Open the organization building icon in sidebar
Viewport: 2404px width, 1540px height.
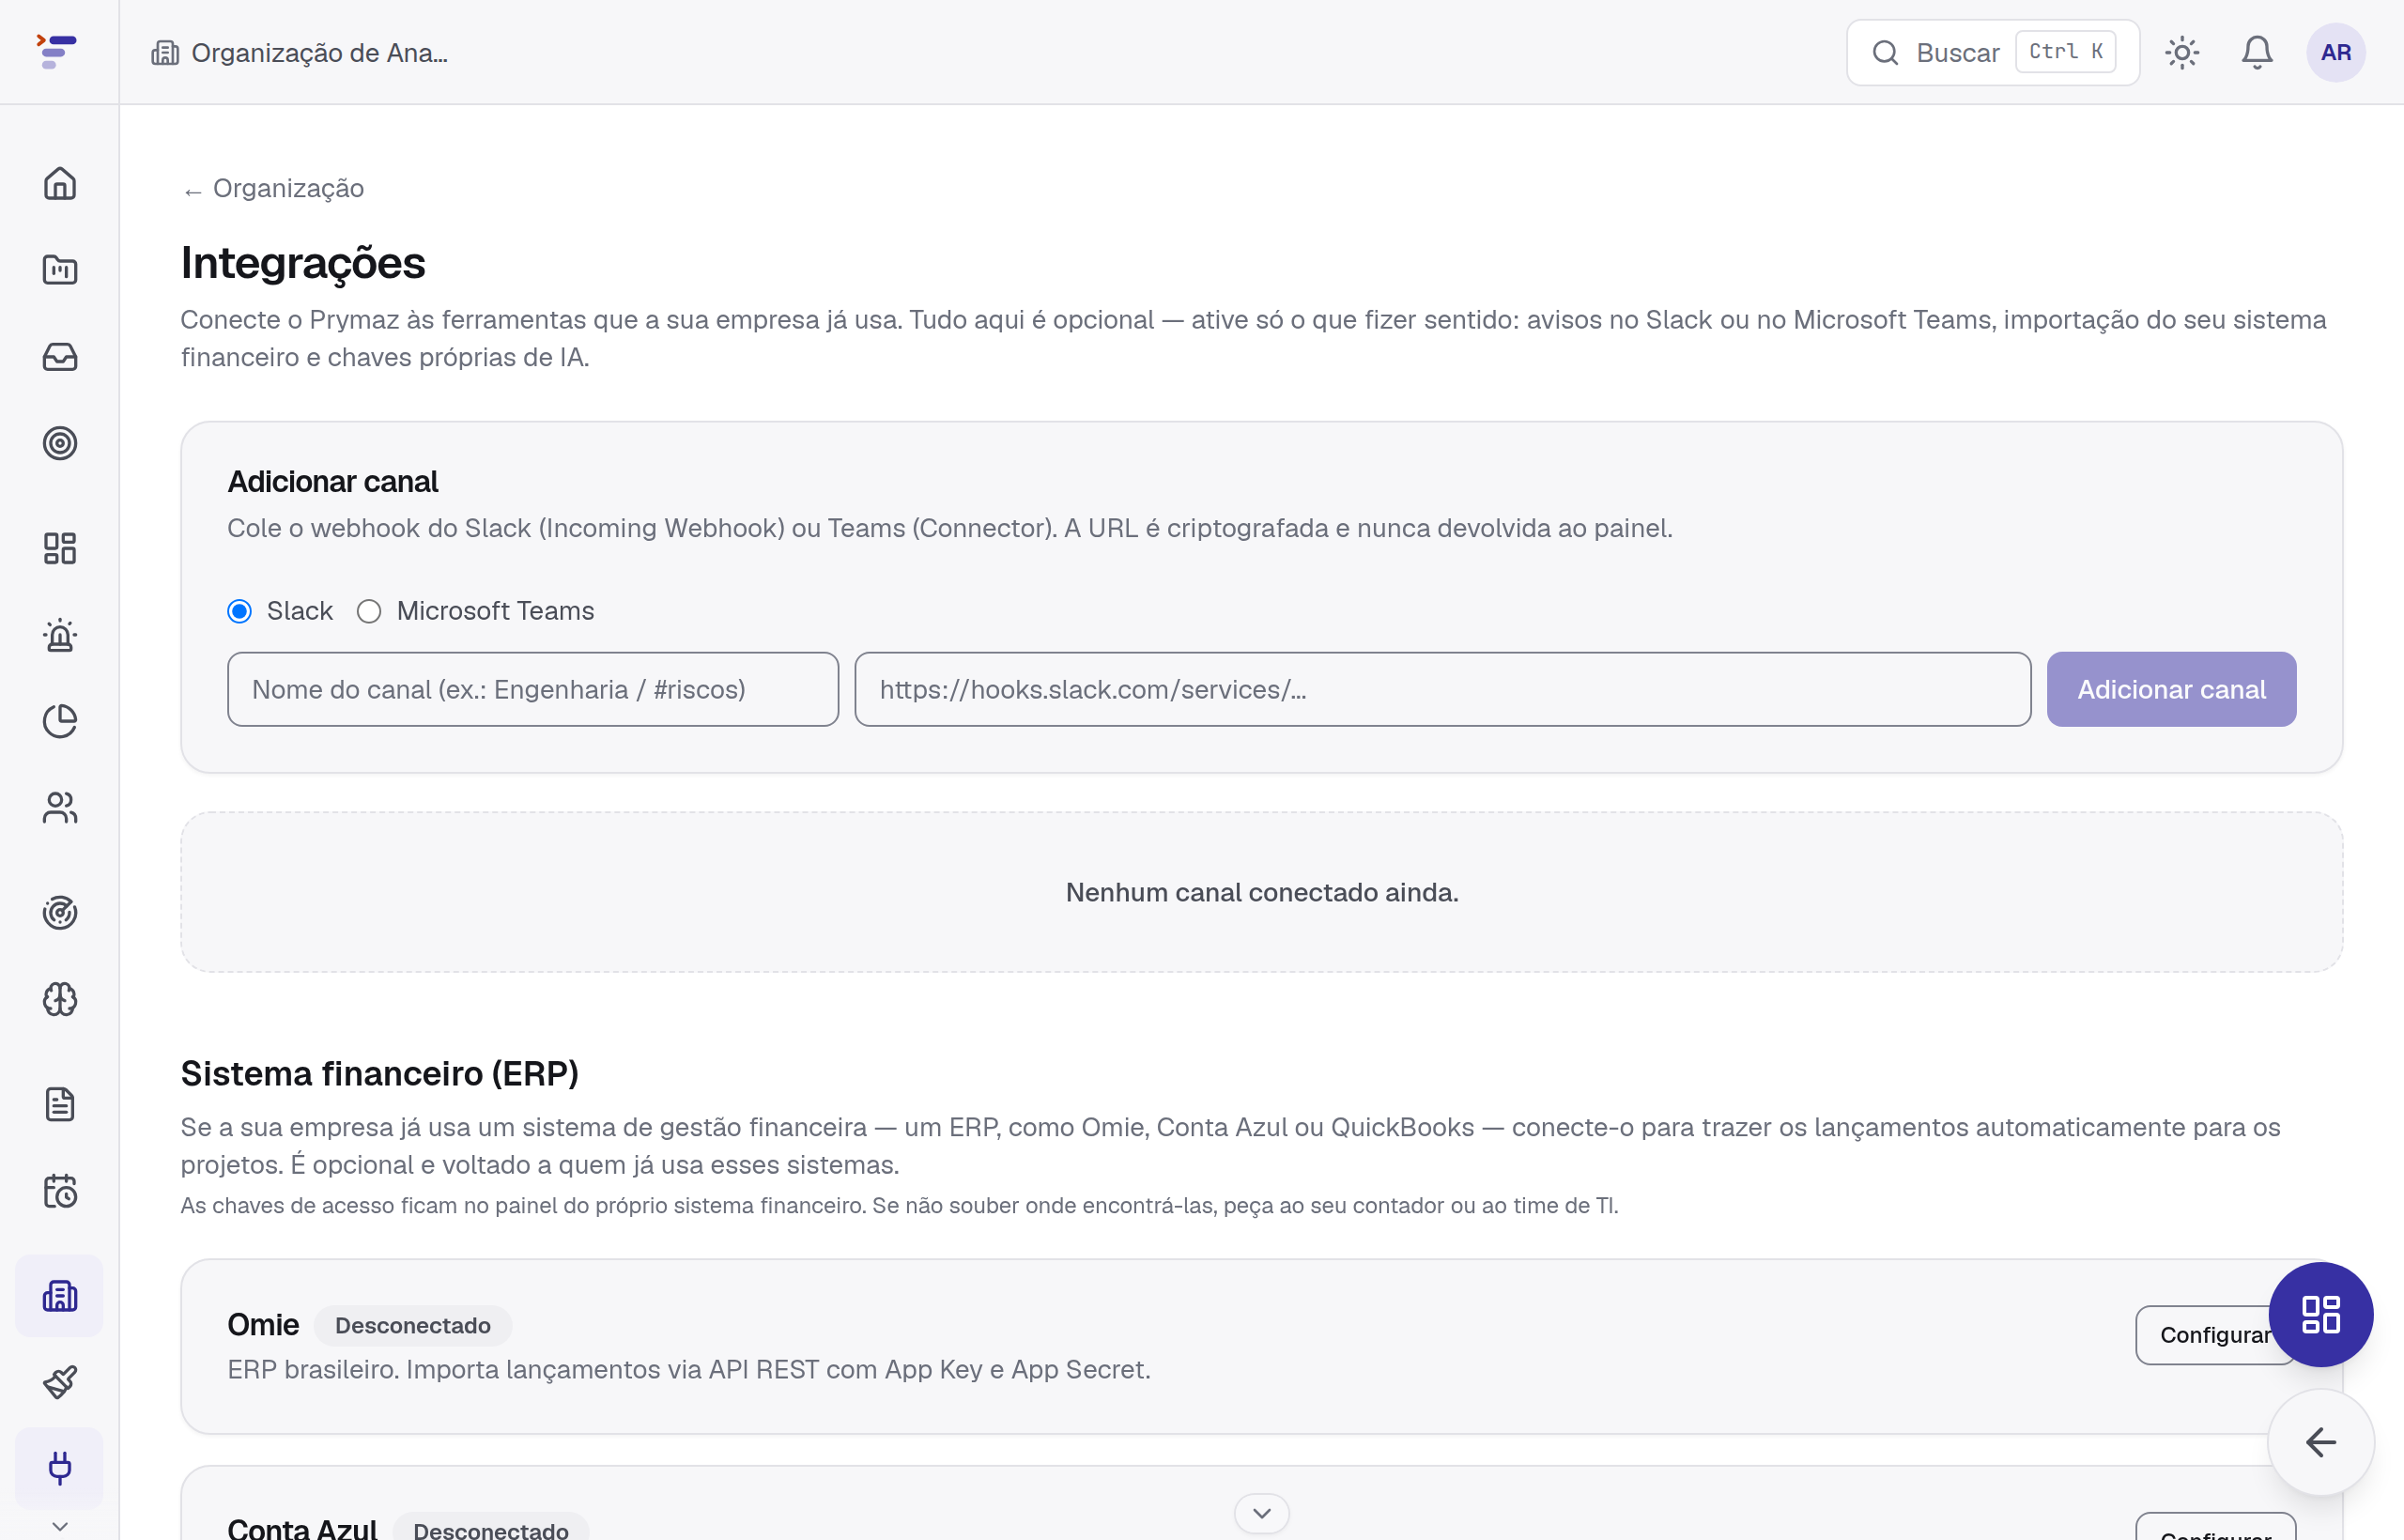coord(60,1296)
